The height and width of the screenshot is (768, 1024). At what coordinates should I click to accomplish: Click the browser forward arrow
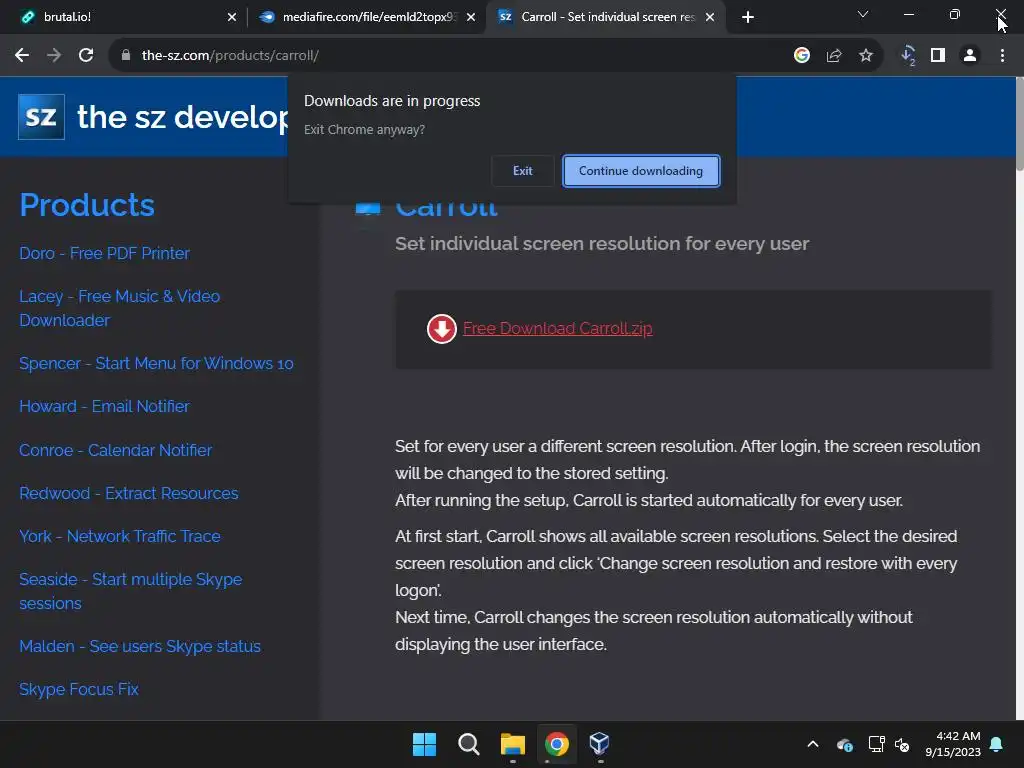click(x=54, y=56)
